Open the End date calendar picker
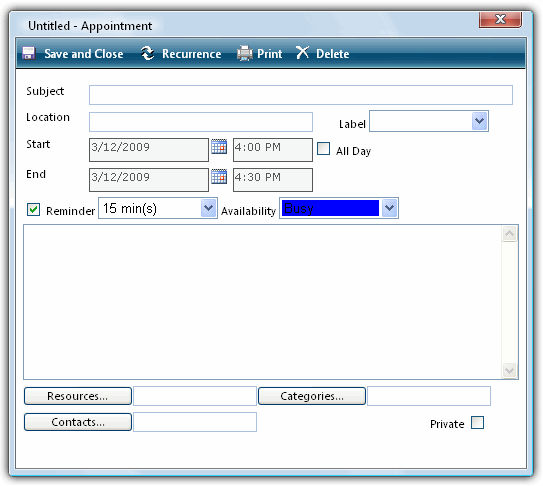 click(219, 176)
